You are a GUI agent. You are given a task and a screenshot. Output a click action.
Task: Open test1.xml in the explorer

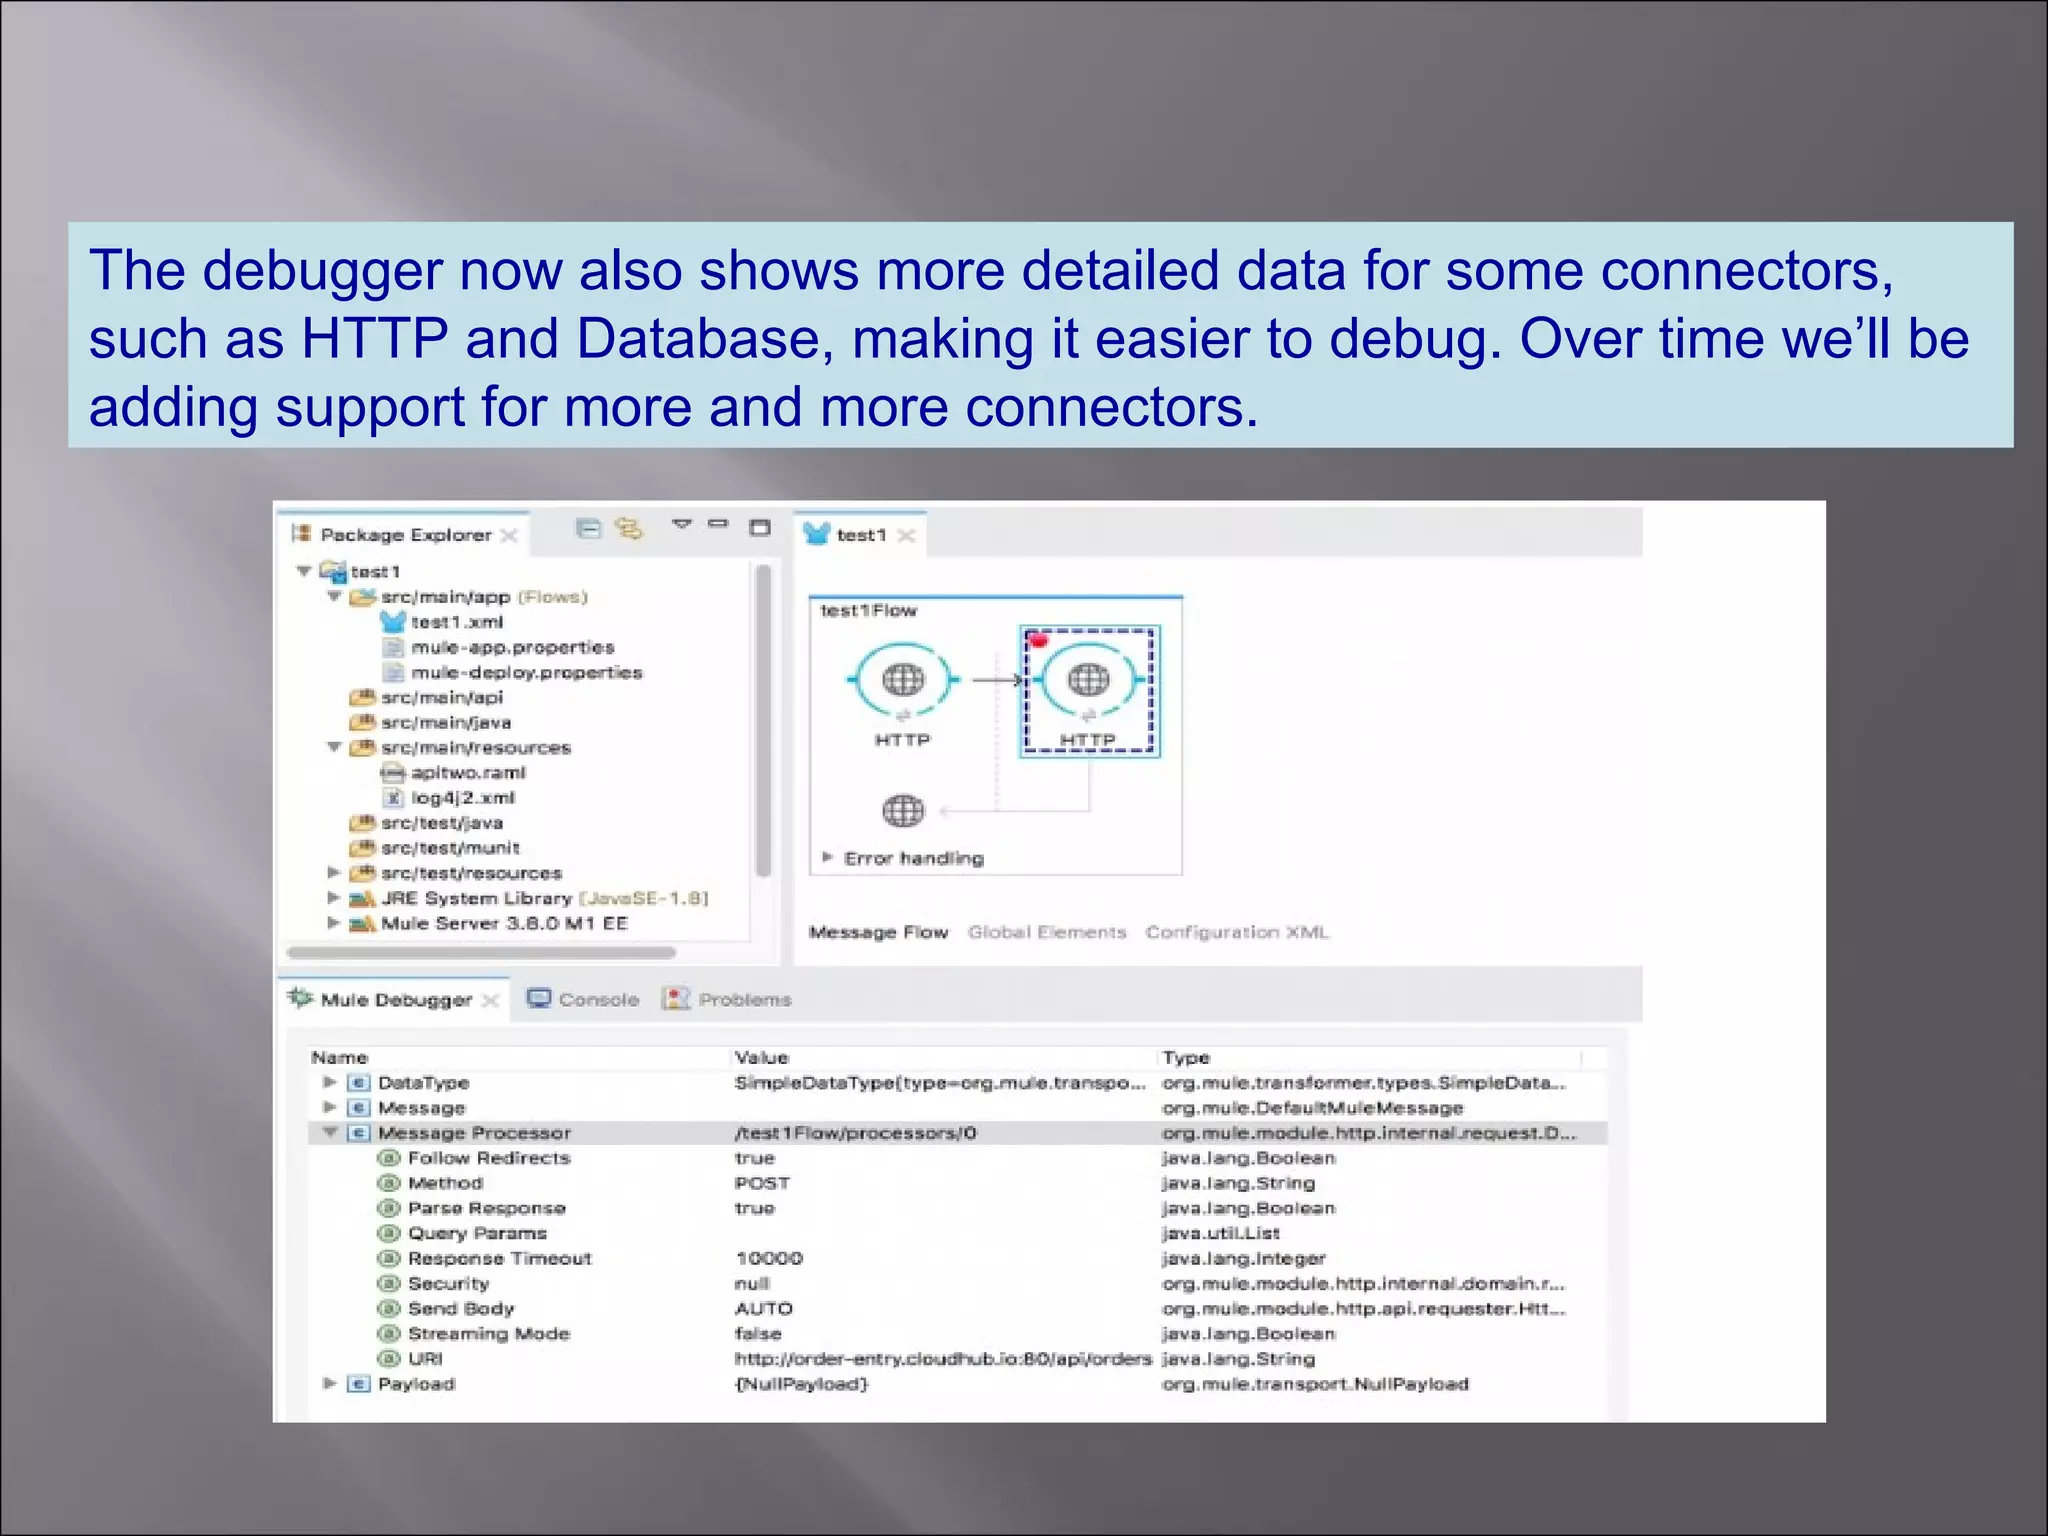coord(442,622)
